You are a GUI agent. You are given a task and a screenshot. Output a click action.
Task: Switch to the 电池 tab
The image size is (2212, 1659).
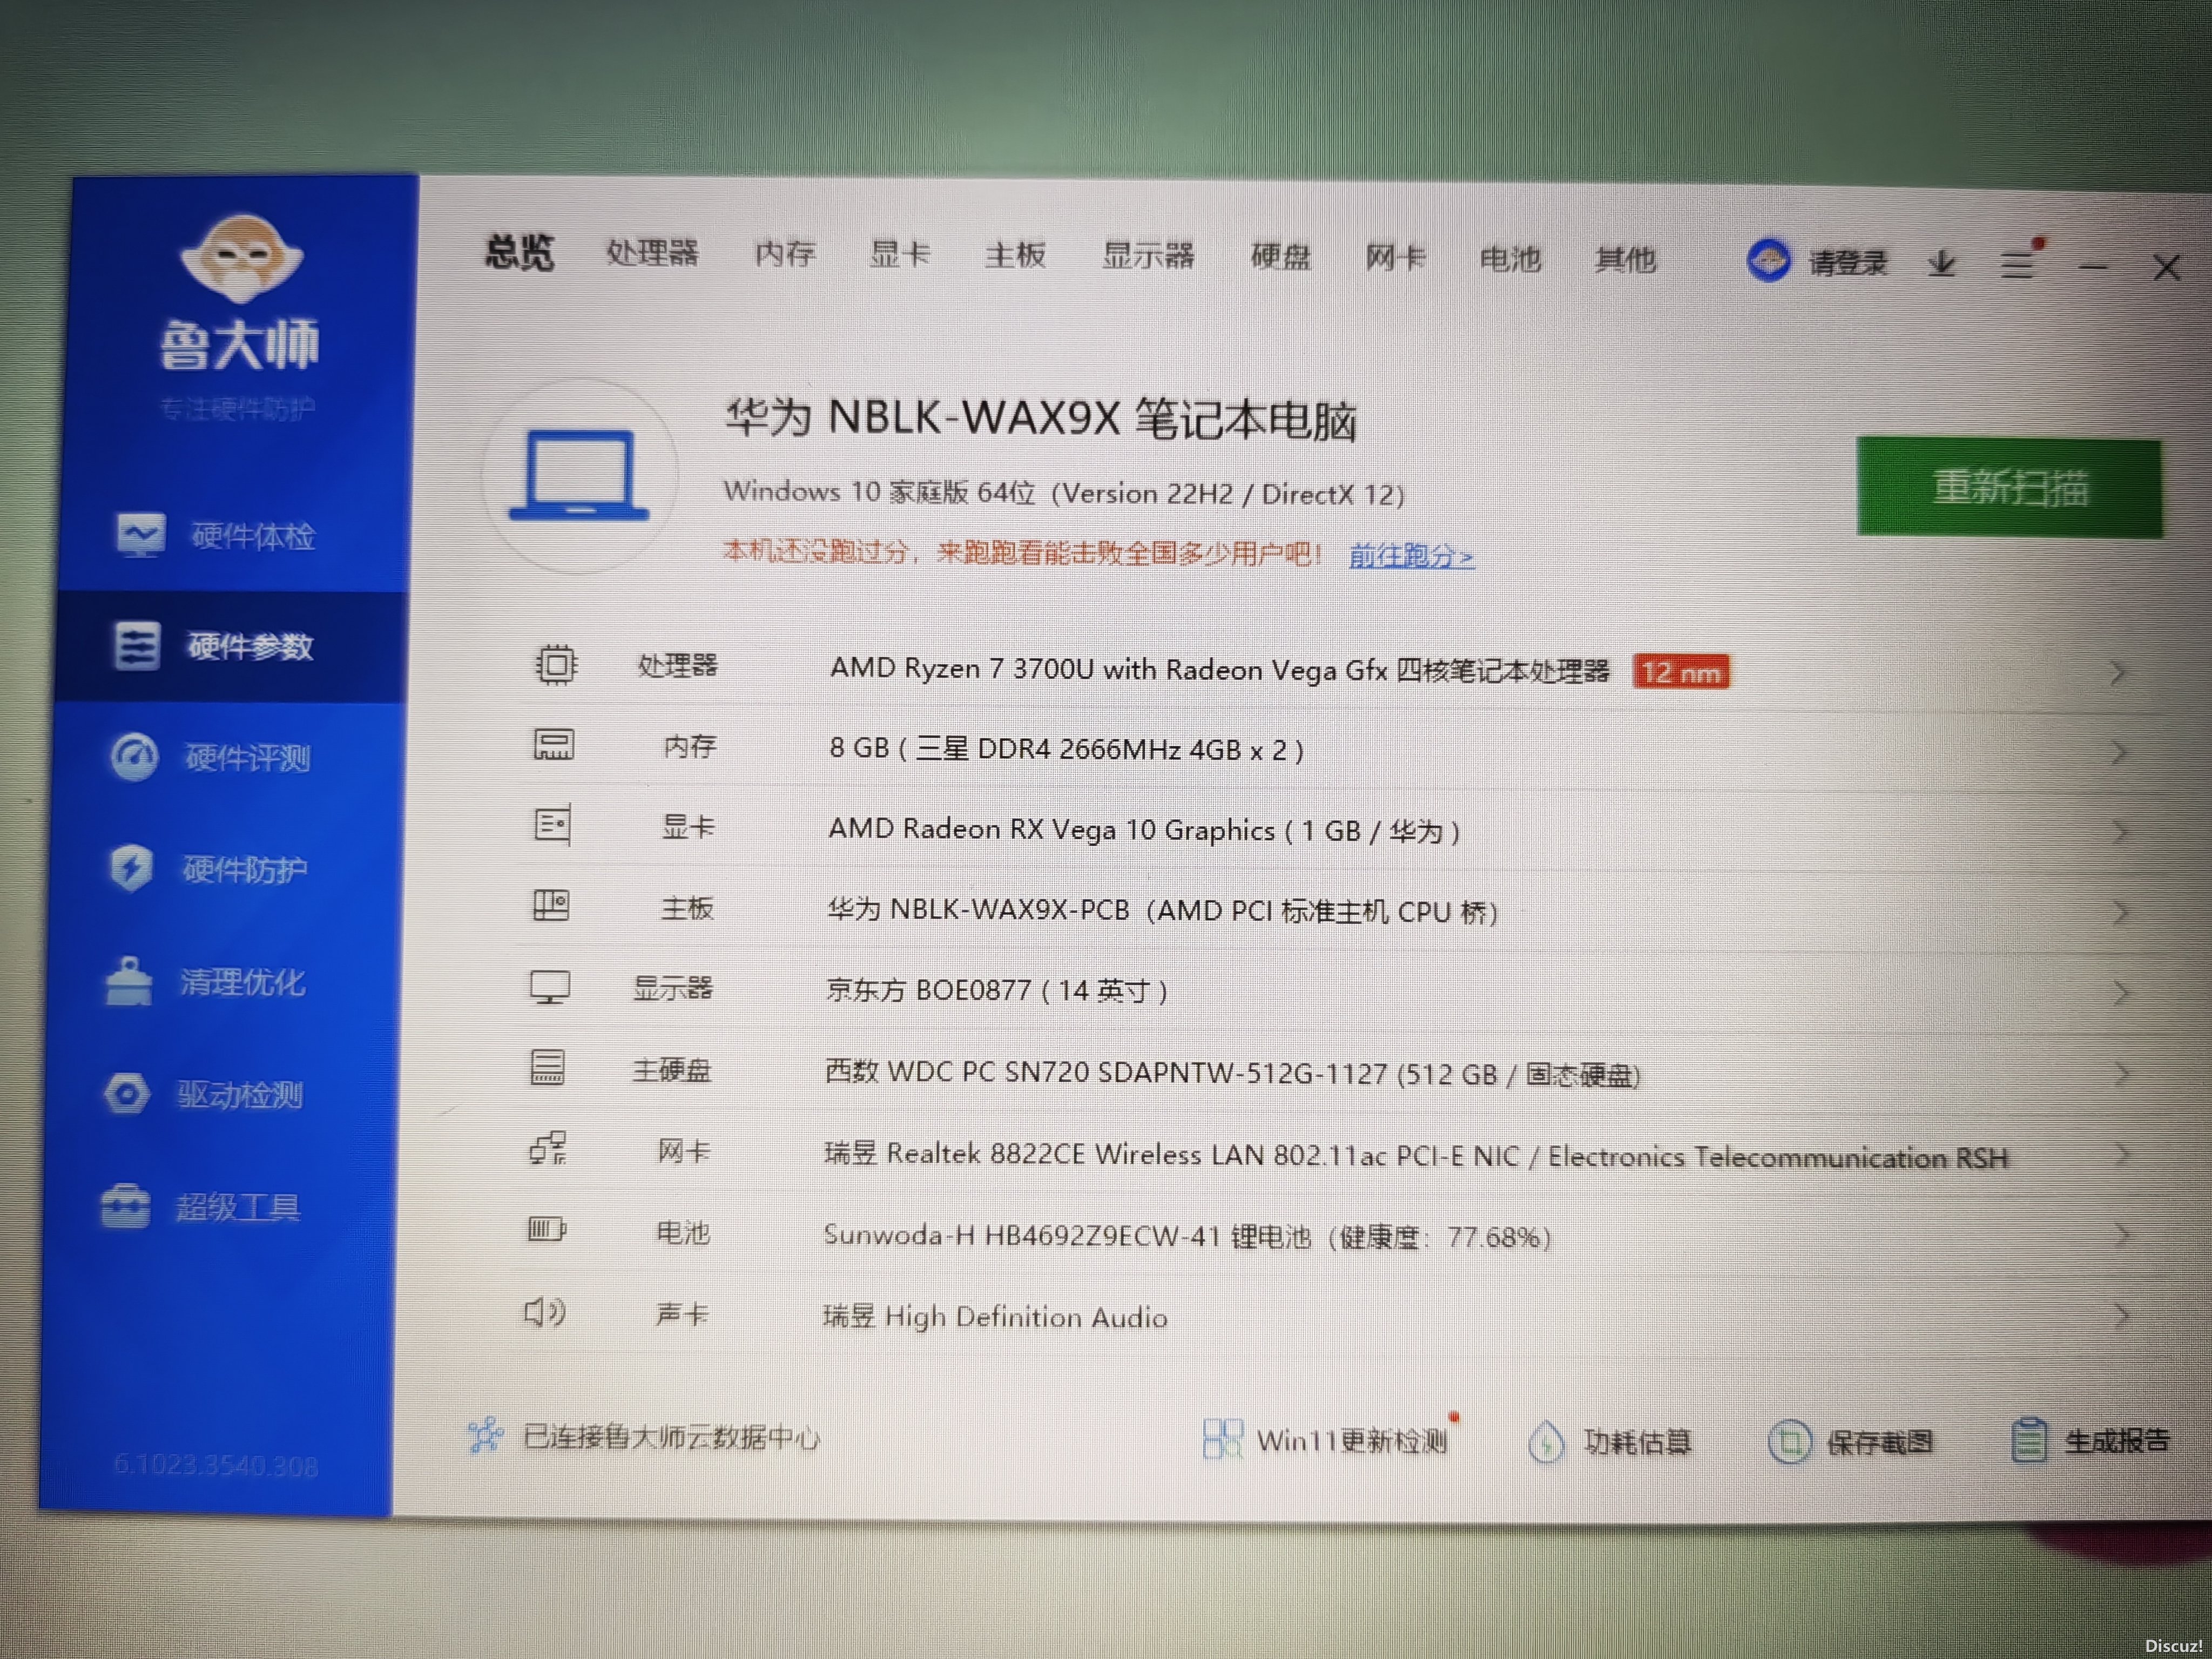point(1510,260)
